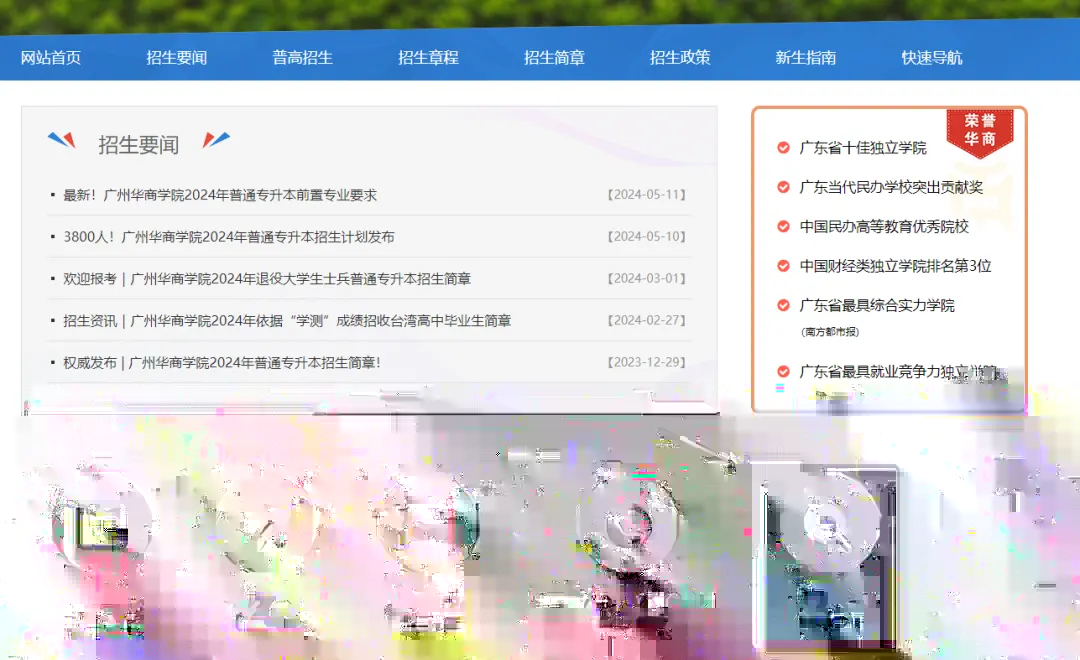Click the check icon beside 广东当代民办学校突出贡献奖

(783, 187)
